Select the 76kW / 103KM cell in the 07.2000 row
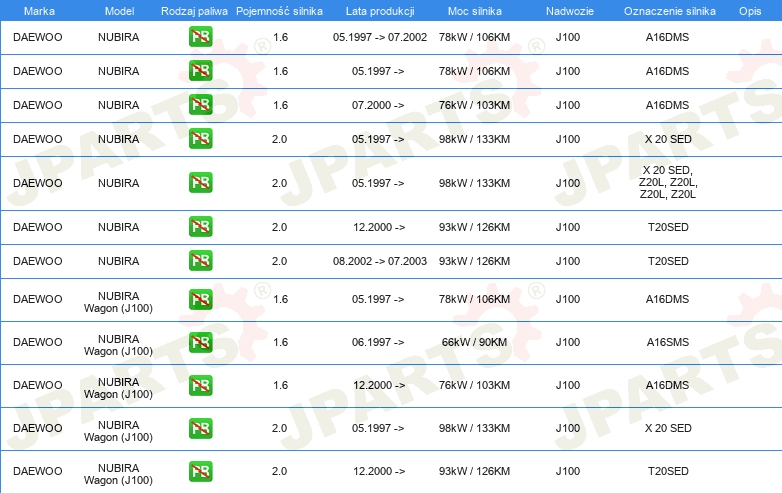782x493 pixels. tap(474, 105)
